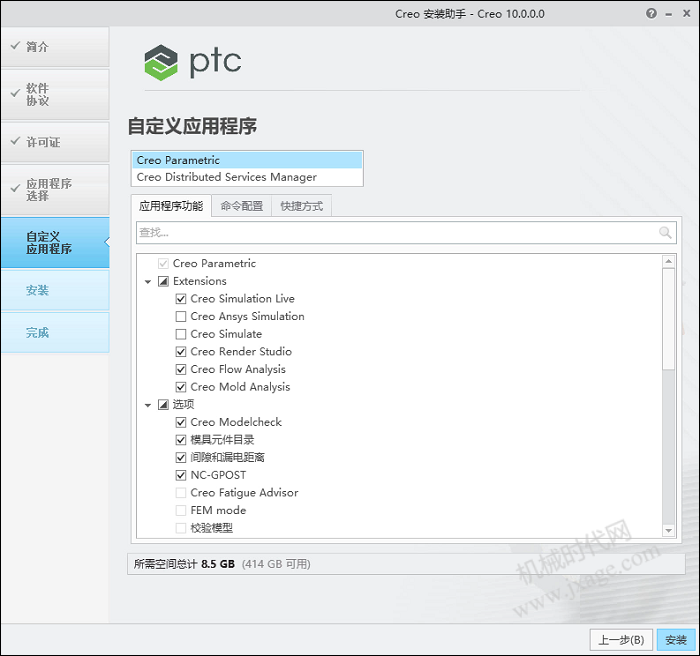The image size is (700, 656).
Task: Toggle the Extensions group checkbox
Action: pos(163,281)
